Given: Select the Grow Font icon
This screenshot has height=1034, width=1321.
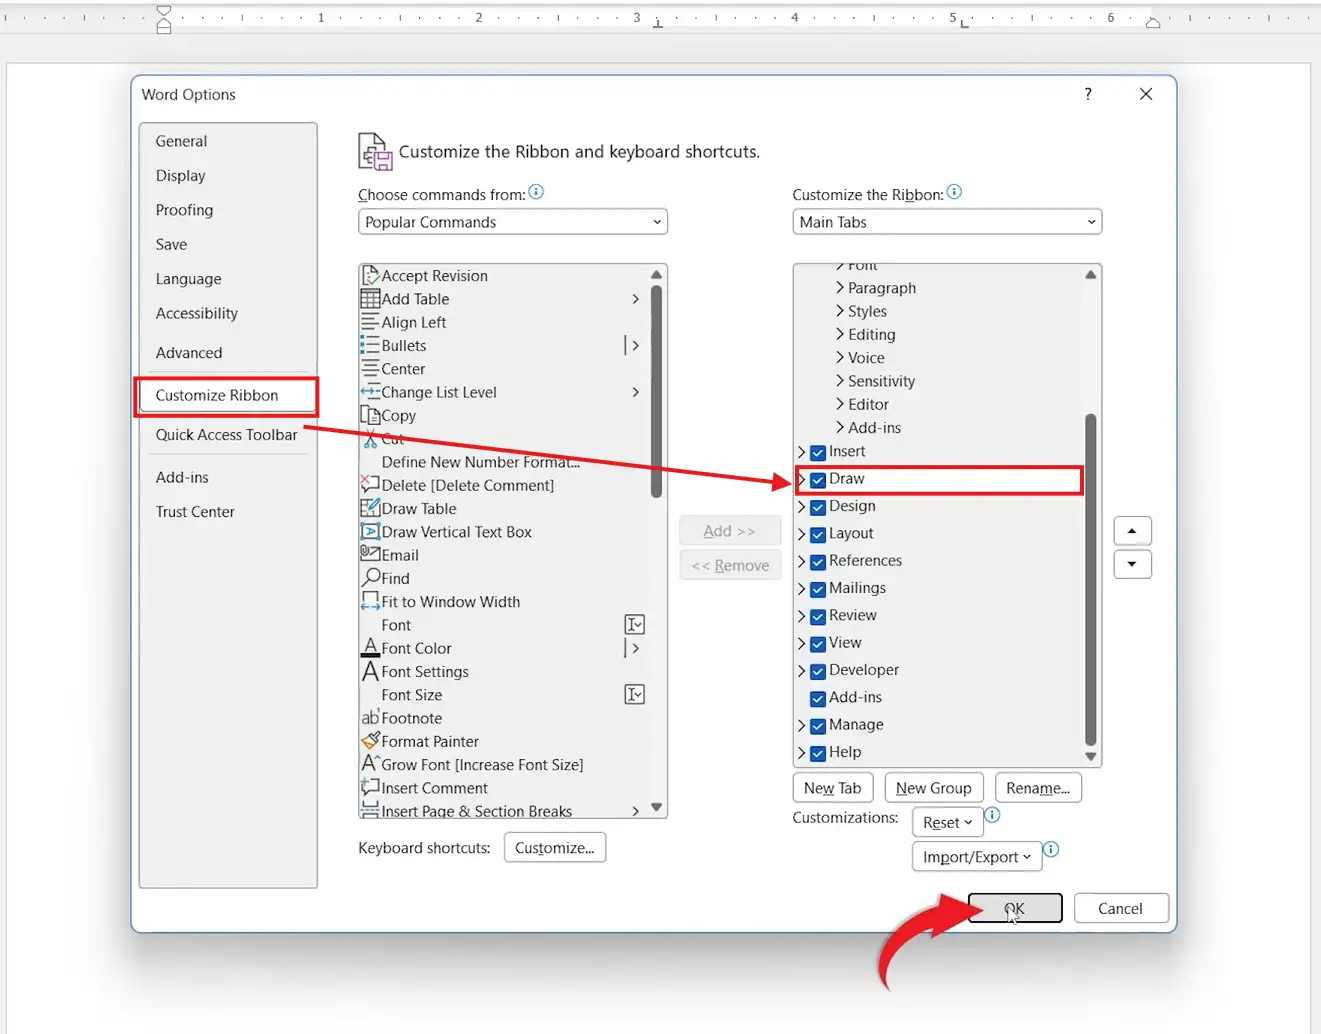Looking at the screenshot, I should [370, 765].
